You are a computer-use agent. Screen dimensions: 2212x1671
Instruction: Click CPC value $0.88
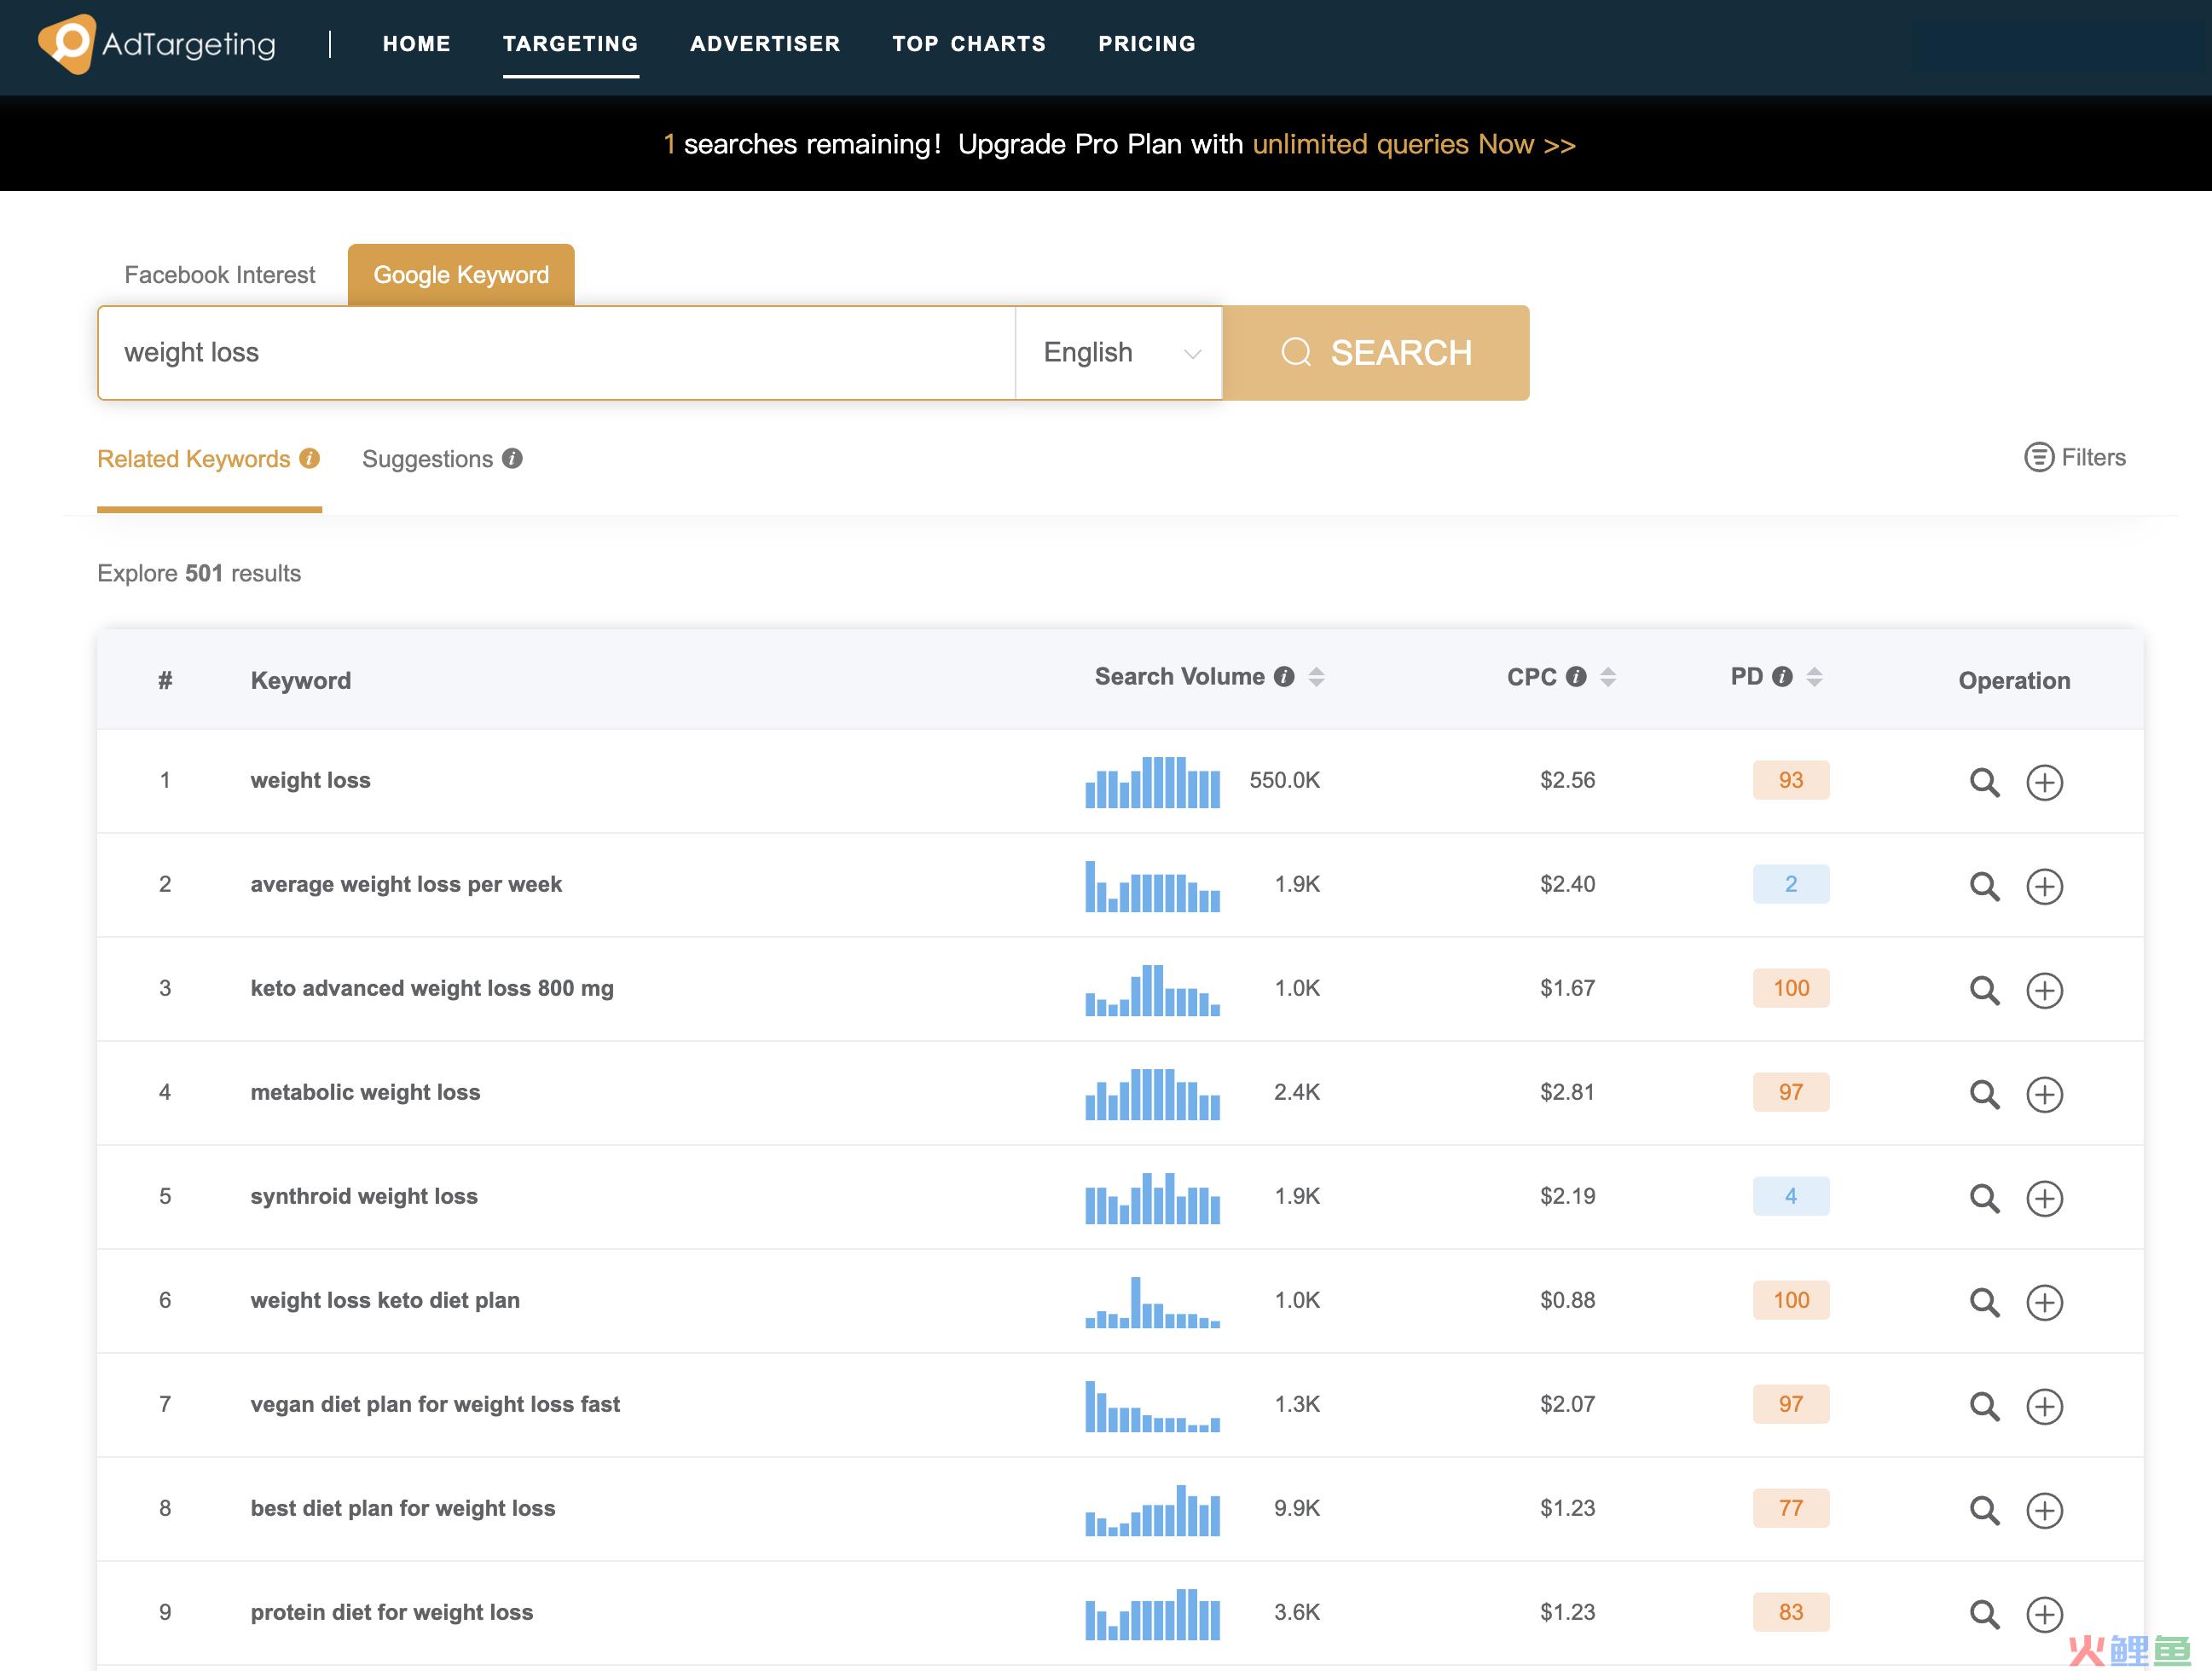click(x=1567, y=1300)
